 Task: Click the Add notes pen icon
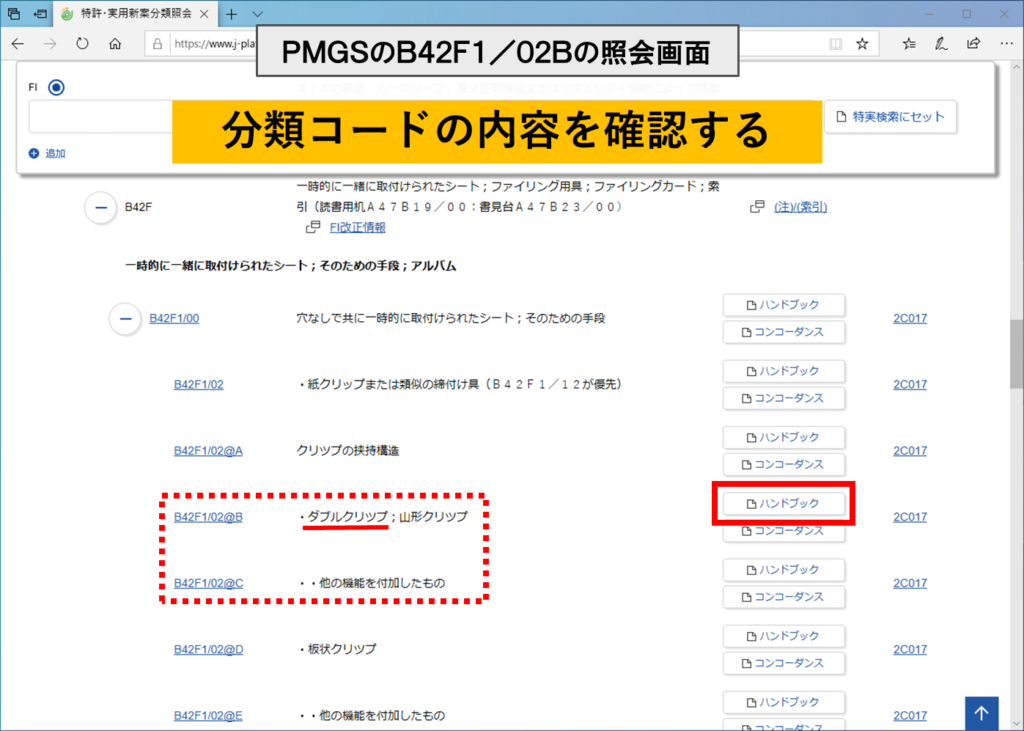pos(940,44)
